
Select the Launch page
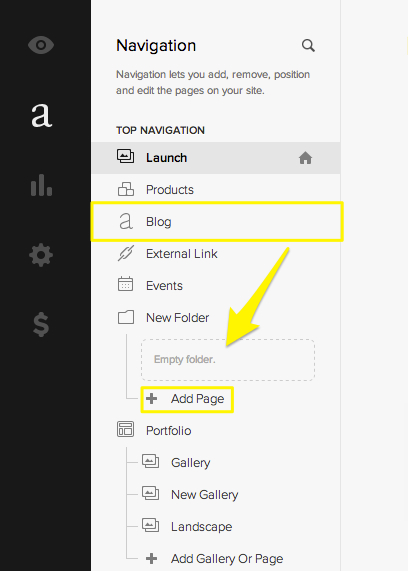click(x=216, y=158)
